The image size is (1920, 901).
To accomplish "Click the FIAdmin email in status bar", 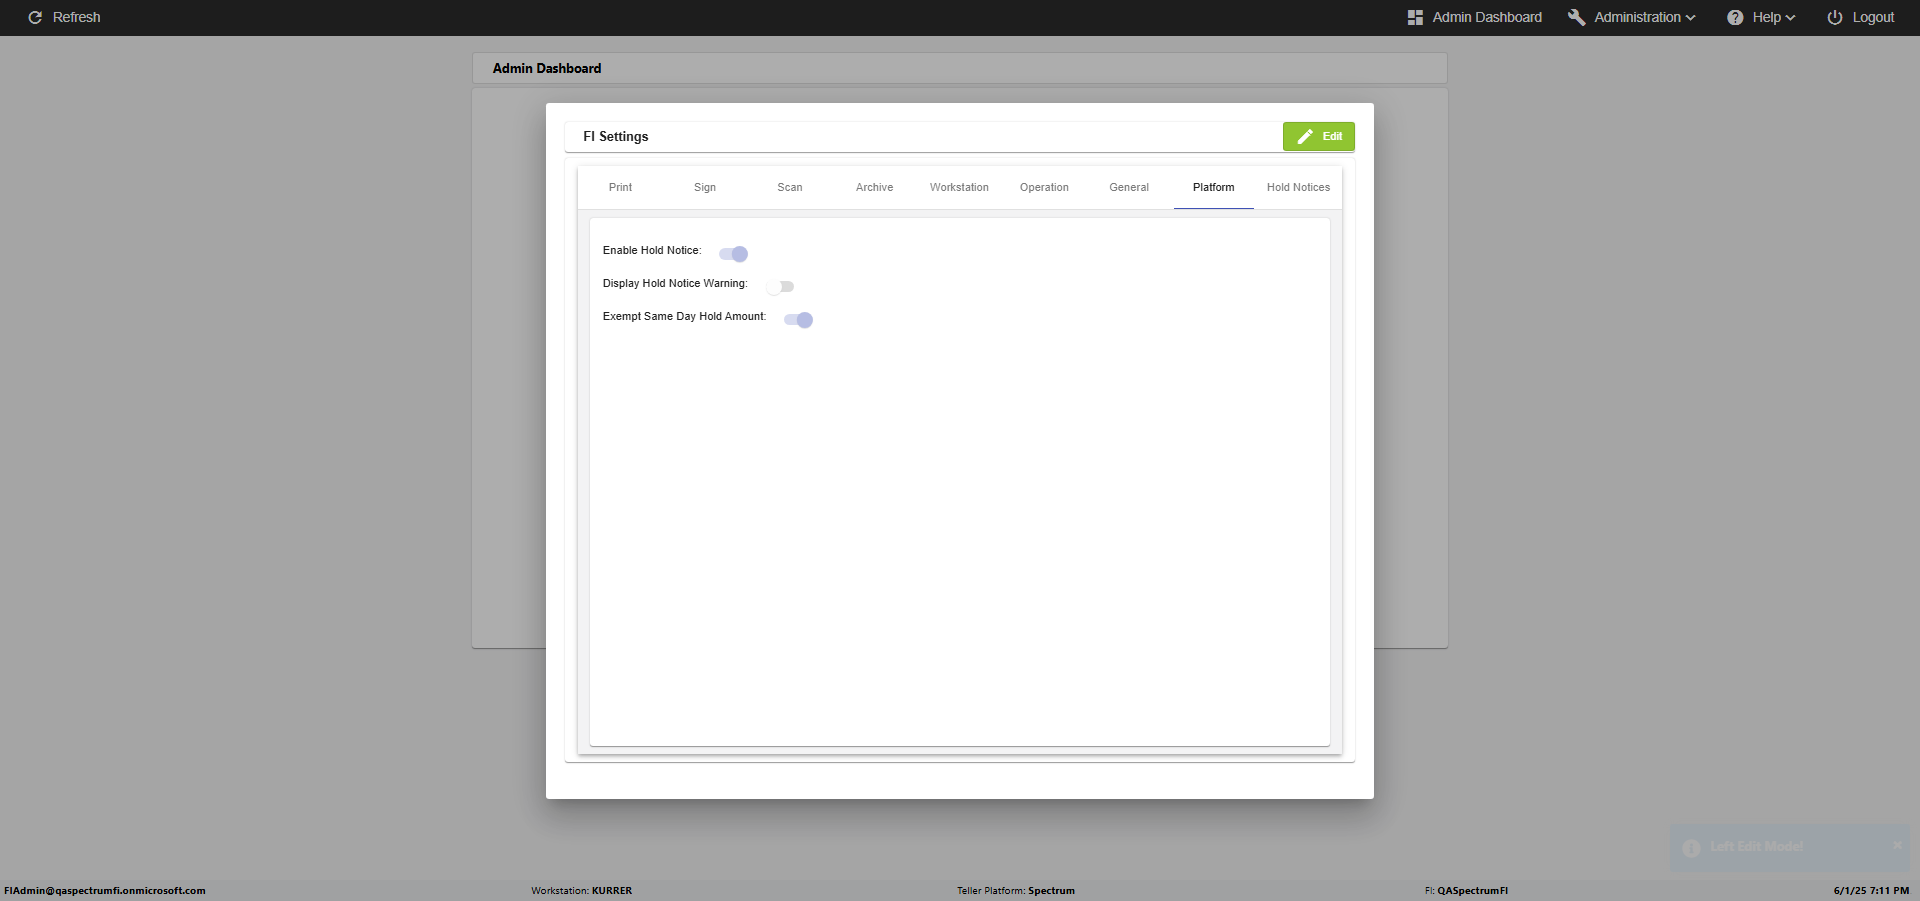I will 105,891.
